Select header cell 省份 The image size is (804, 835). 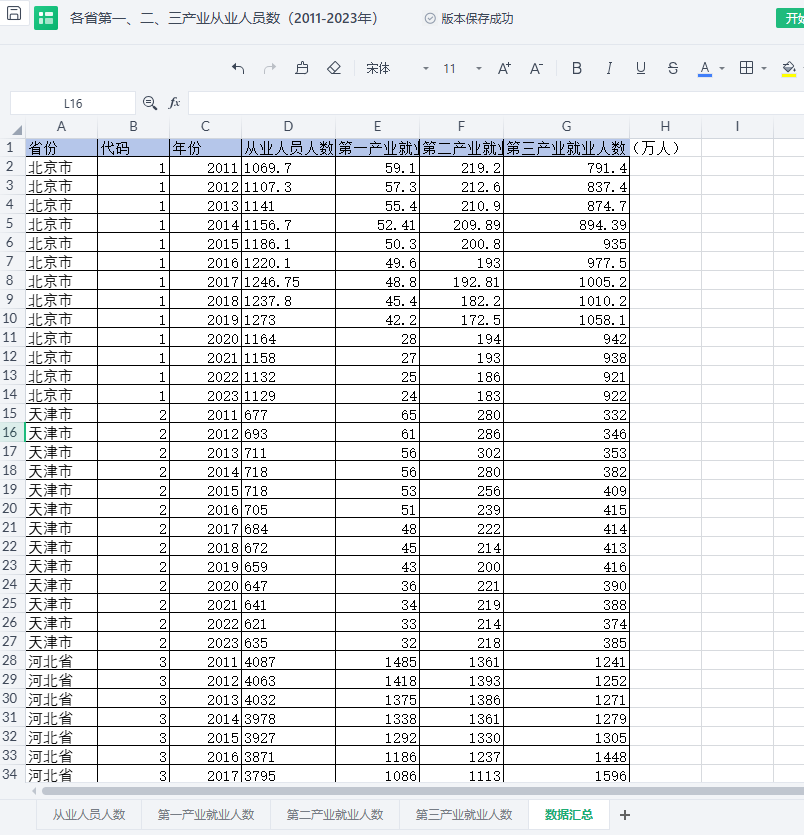coord(61,148)
